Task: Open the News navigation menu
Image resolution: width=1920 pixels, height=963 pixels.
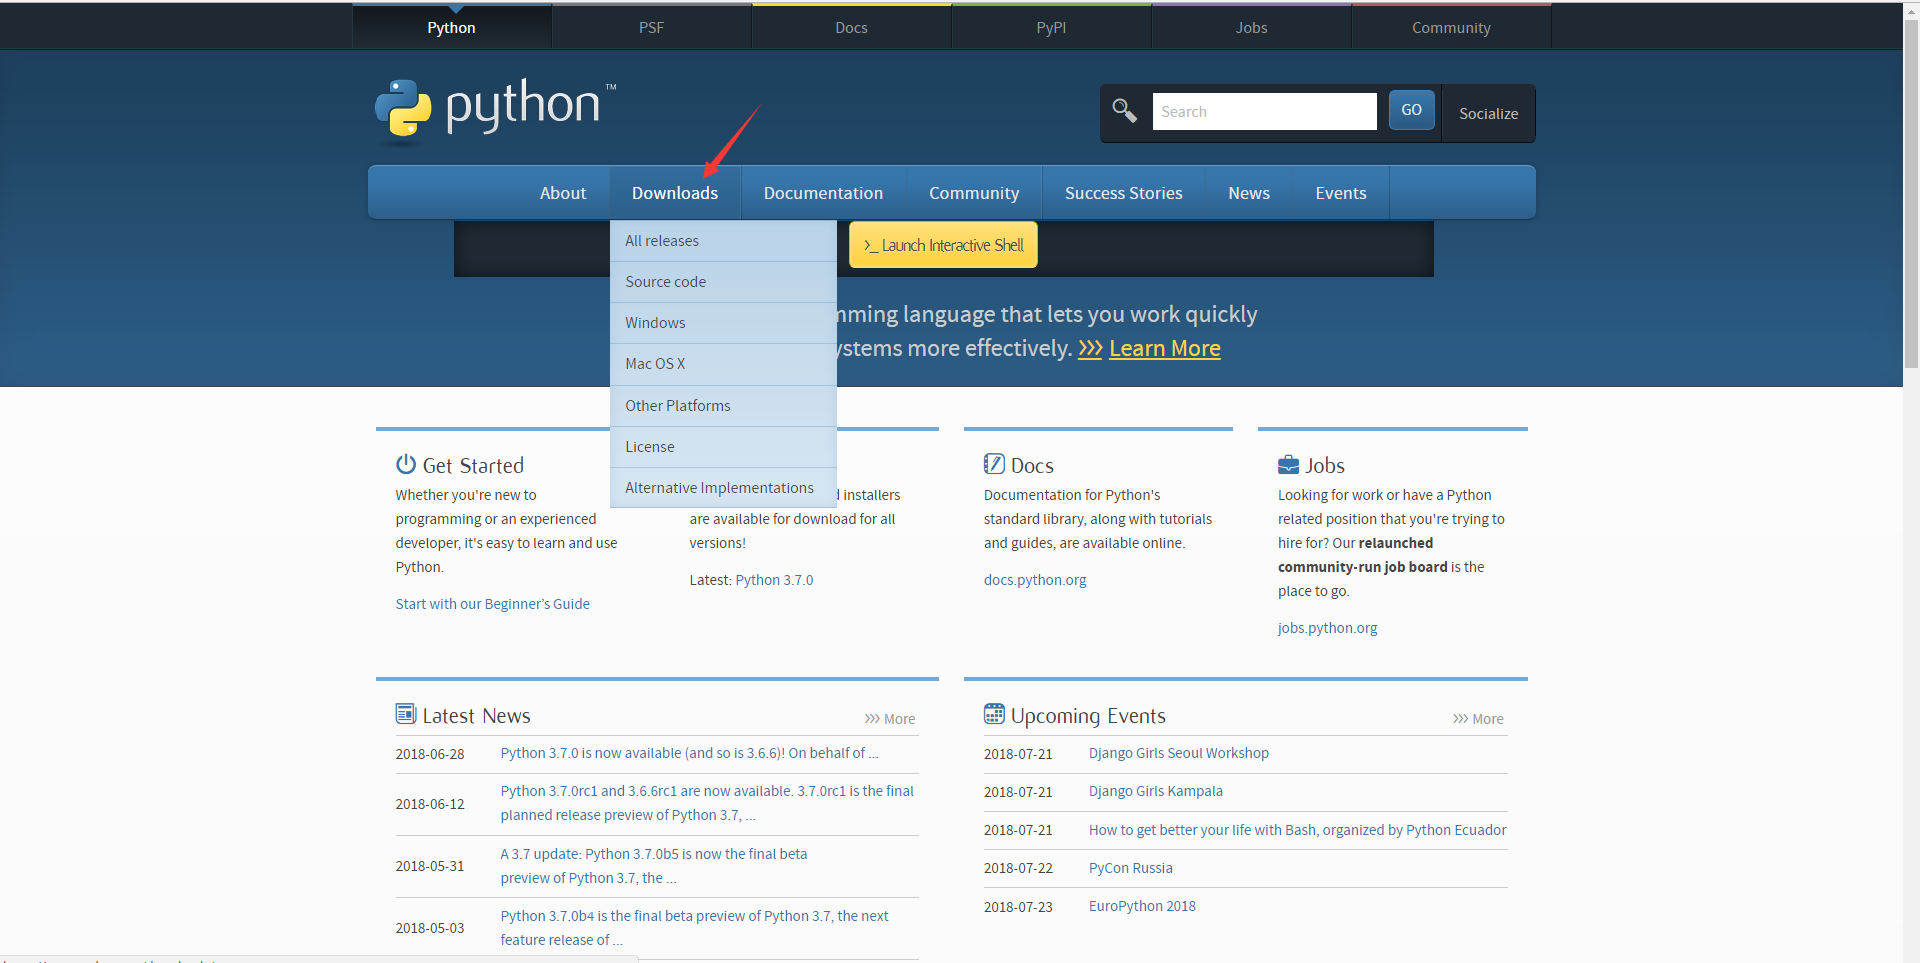Action: [x=1249, y=193]
